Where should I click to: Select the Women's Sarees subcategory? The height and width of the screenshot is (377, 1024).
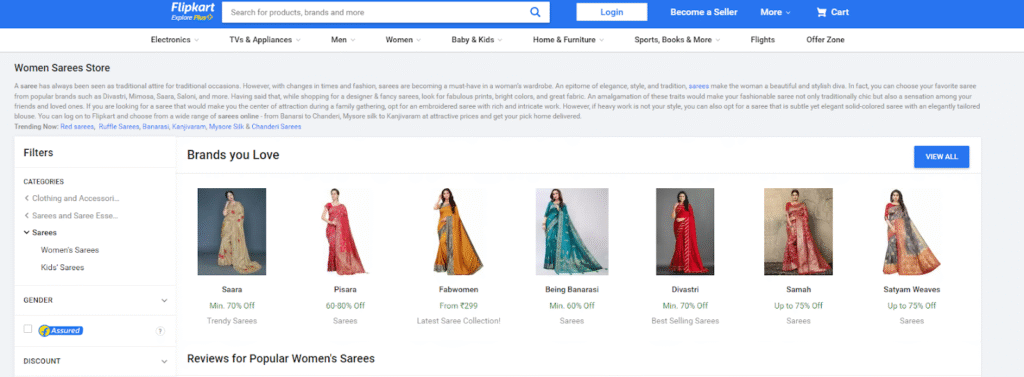70,250
